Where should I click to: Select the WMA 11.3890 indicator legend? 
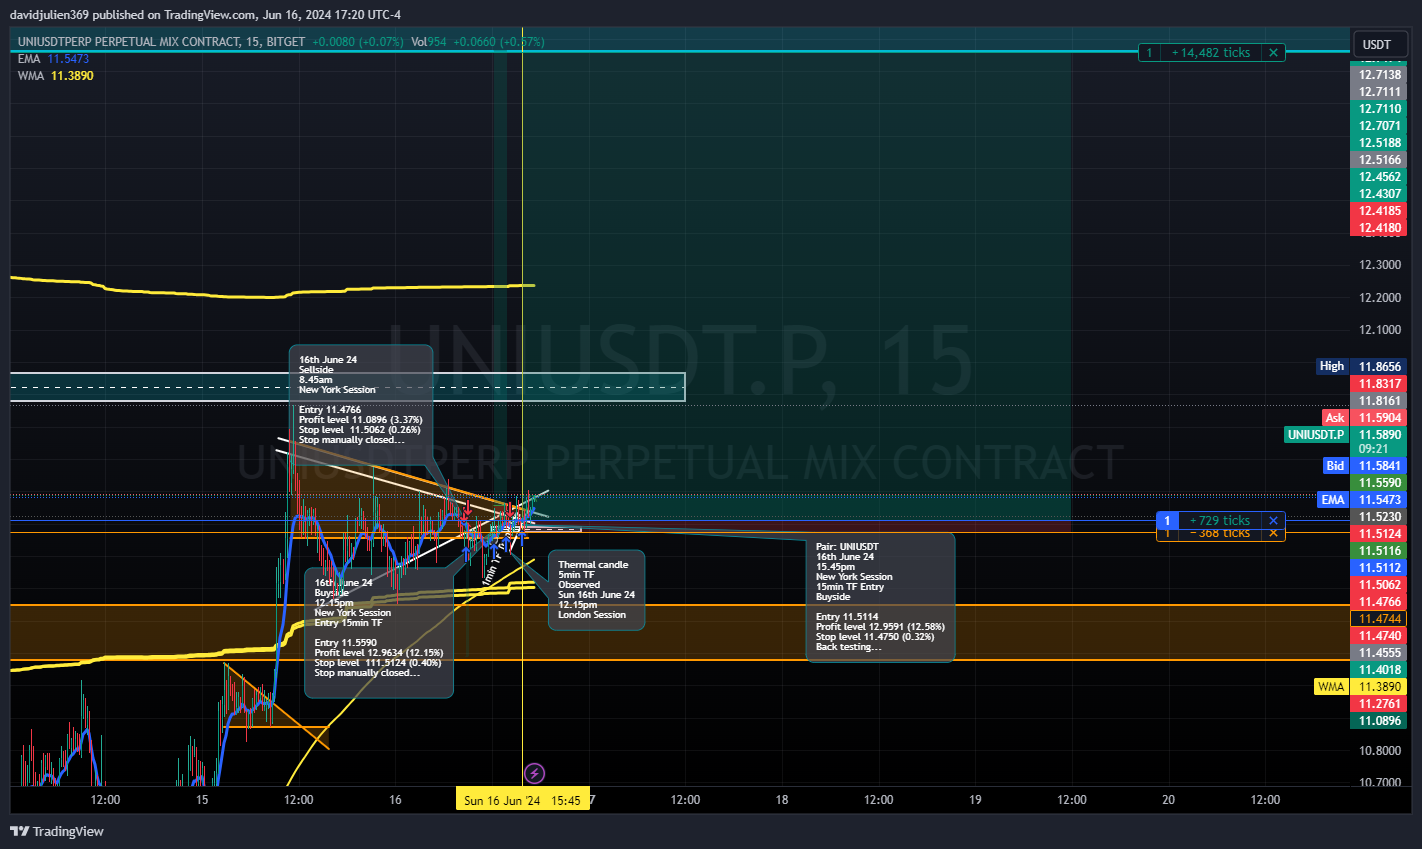[55, 76]
